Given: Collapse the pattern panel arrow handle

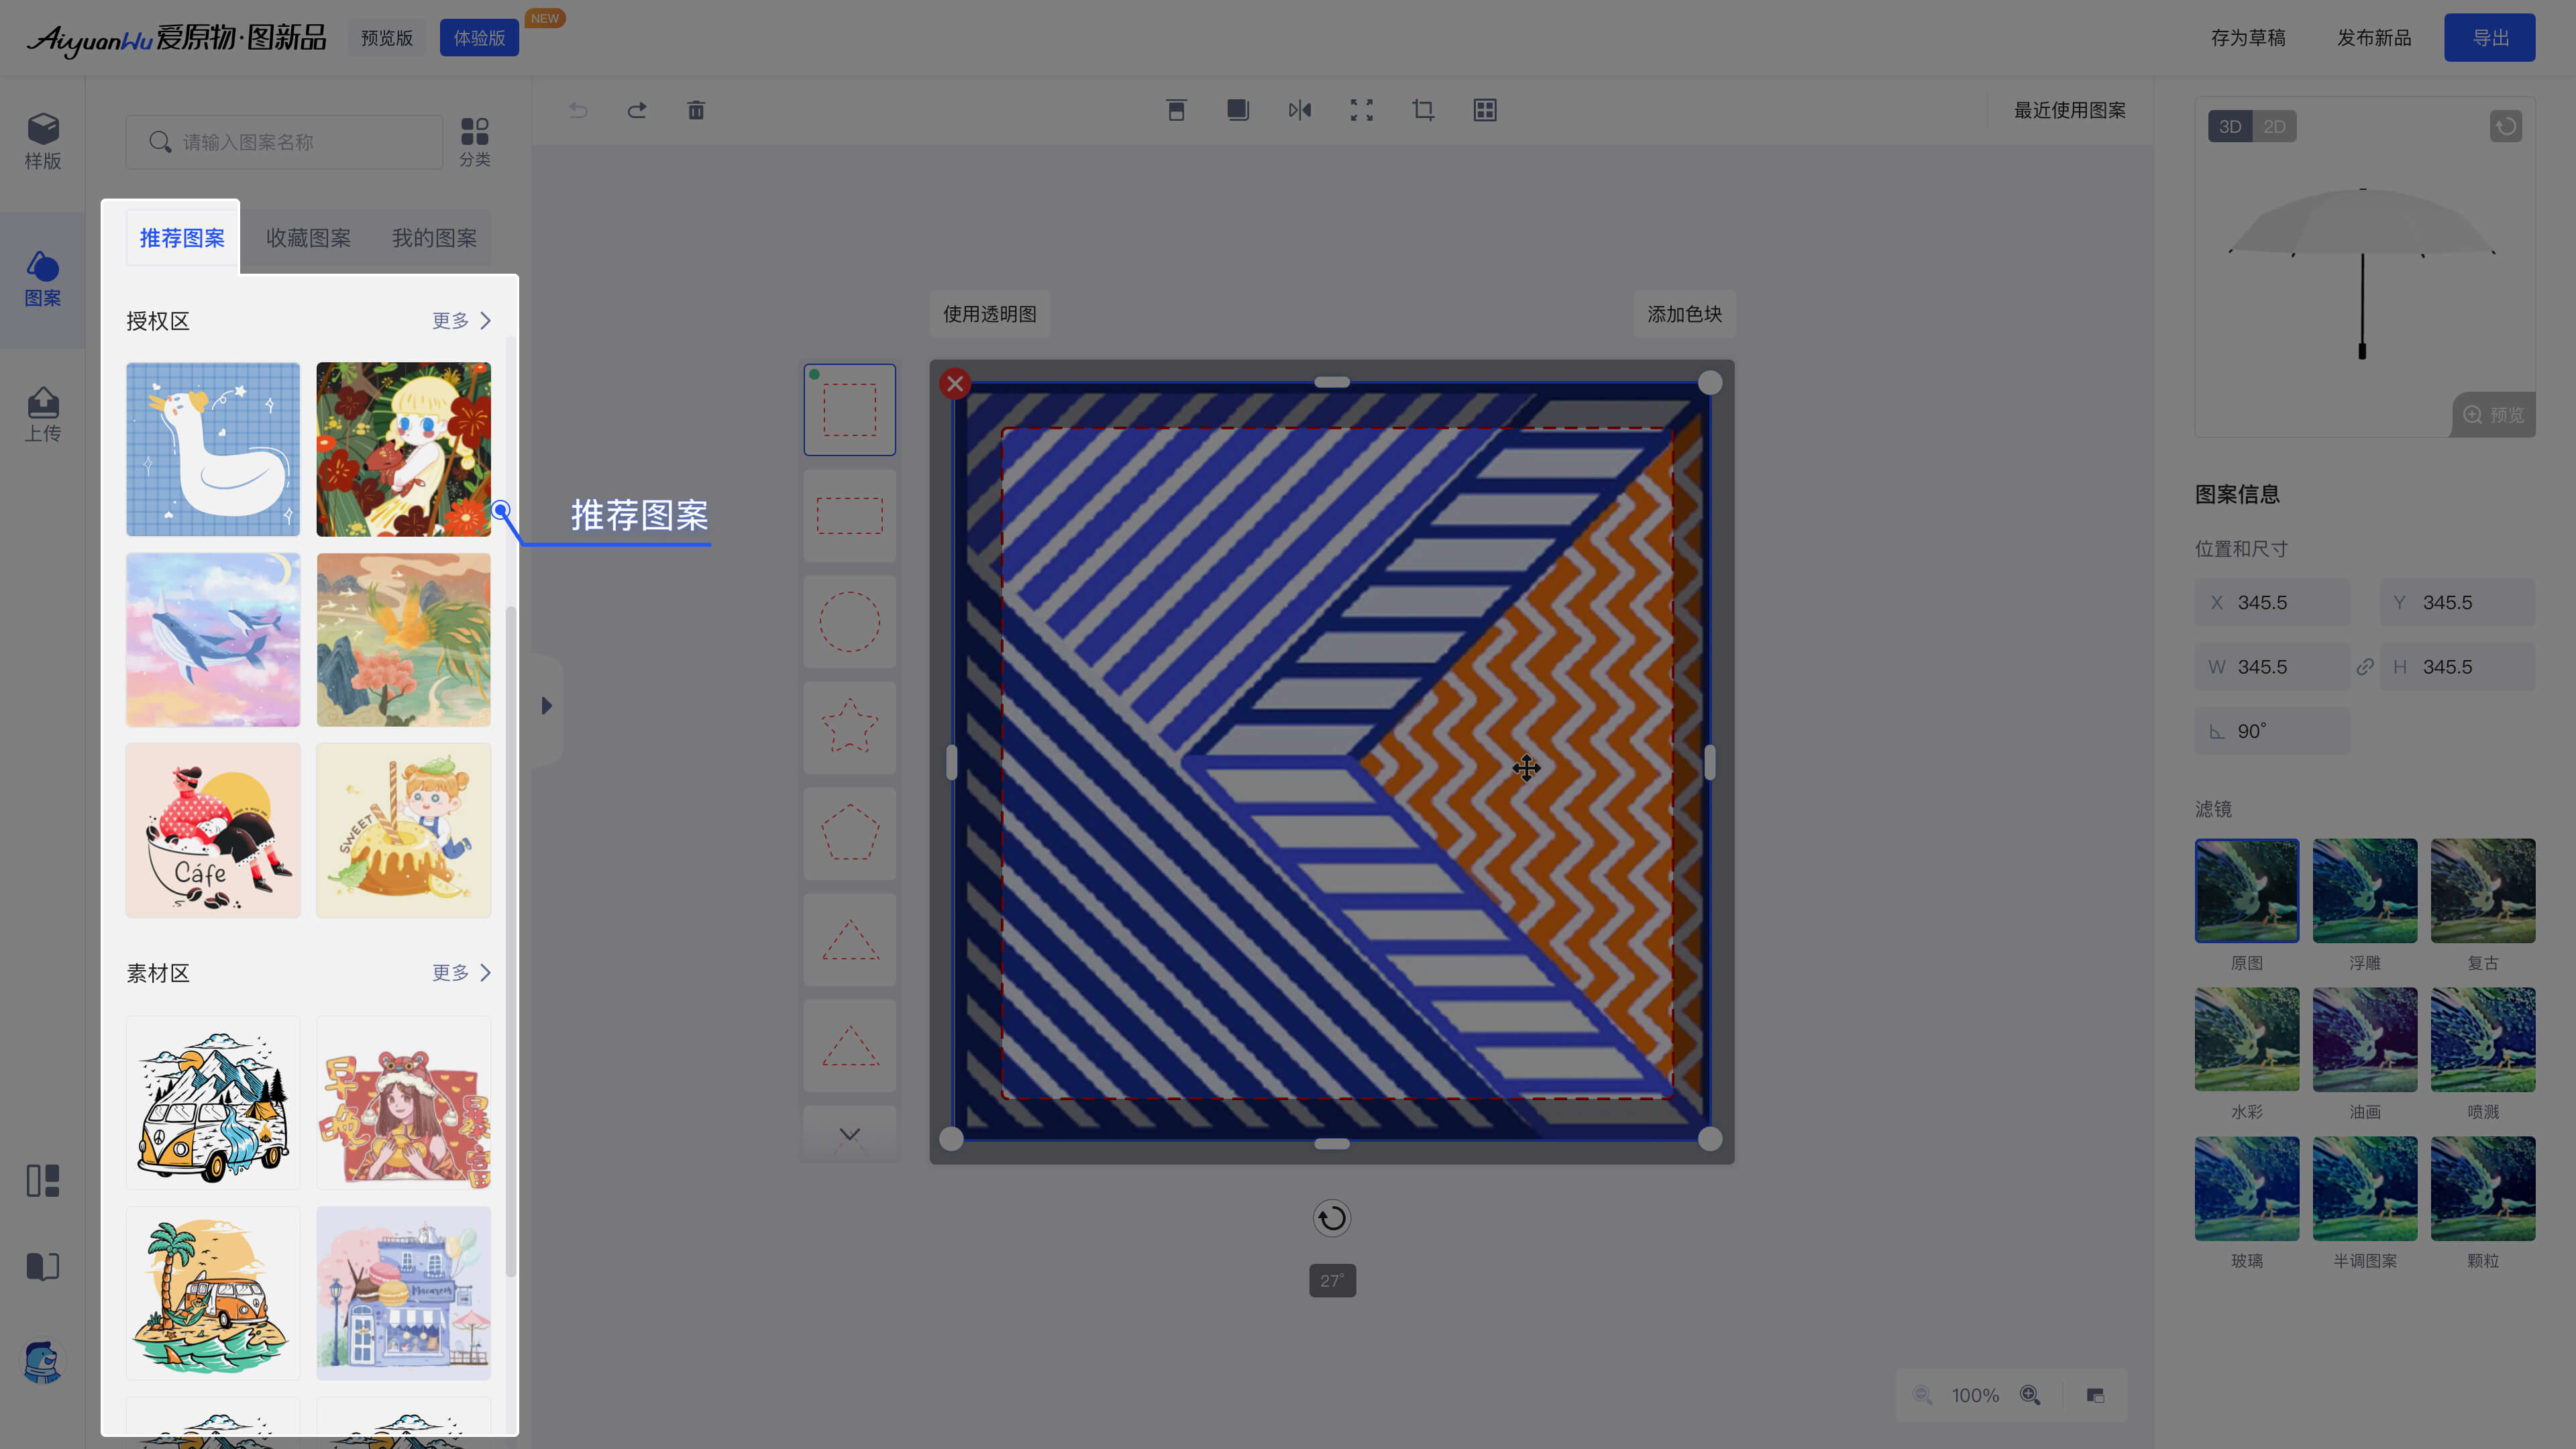Looking at the screenshot, I should point(546,706).
